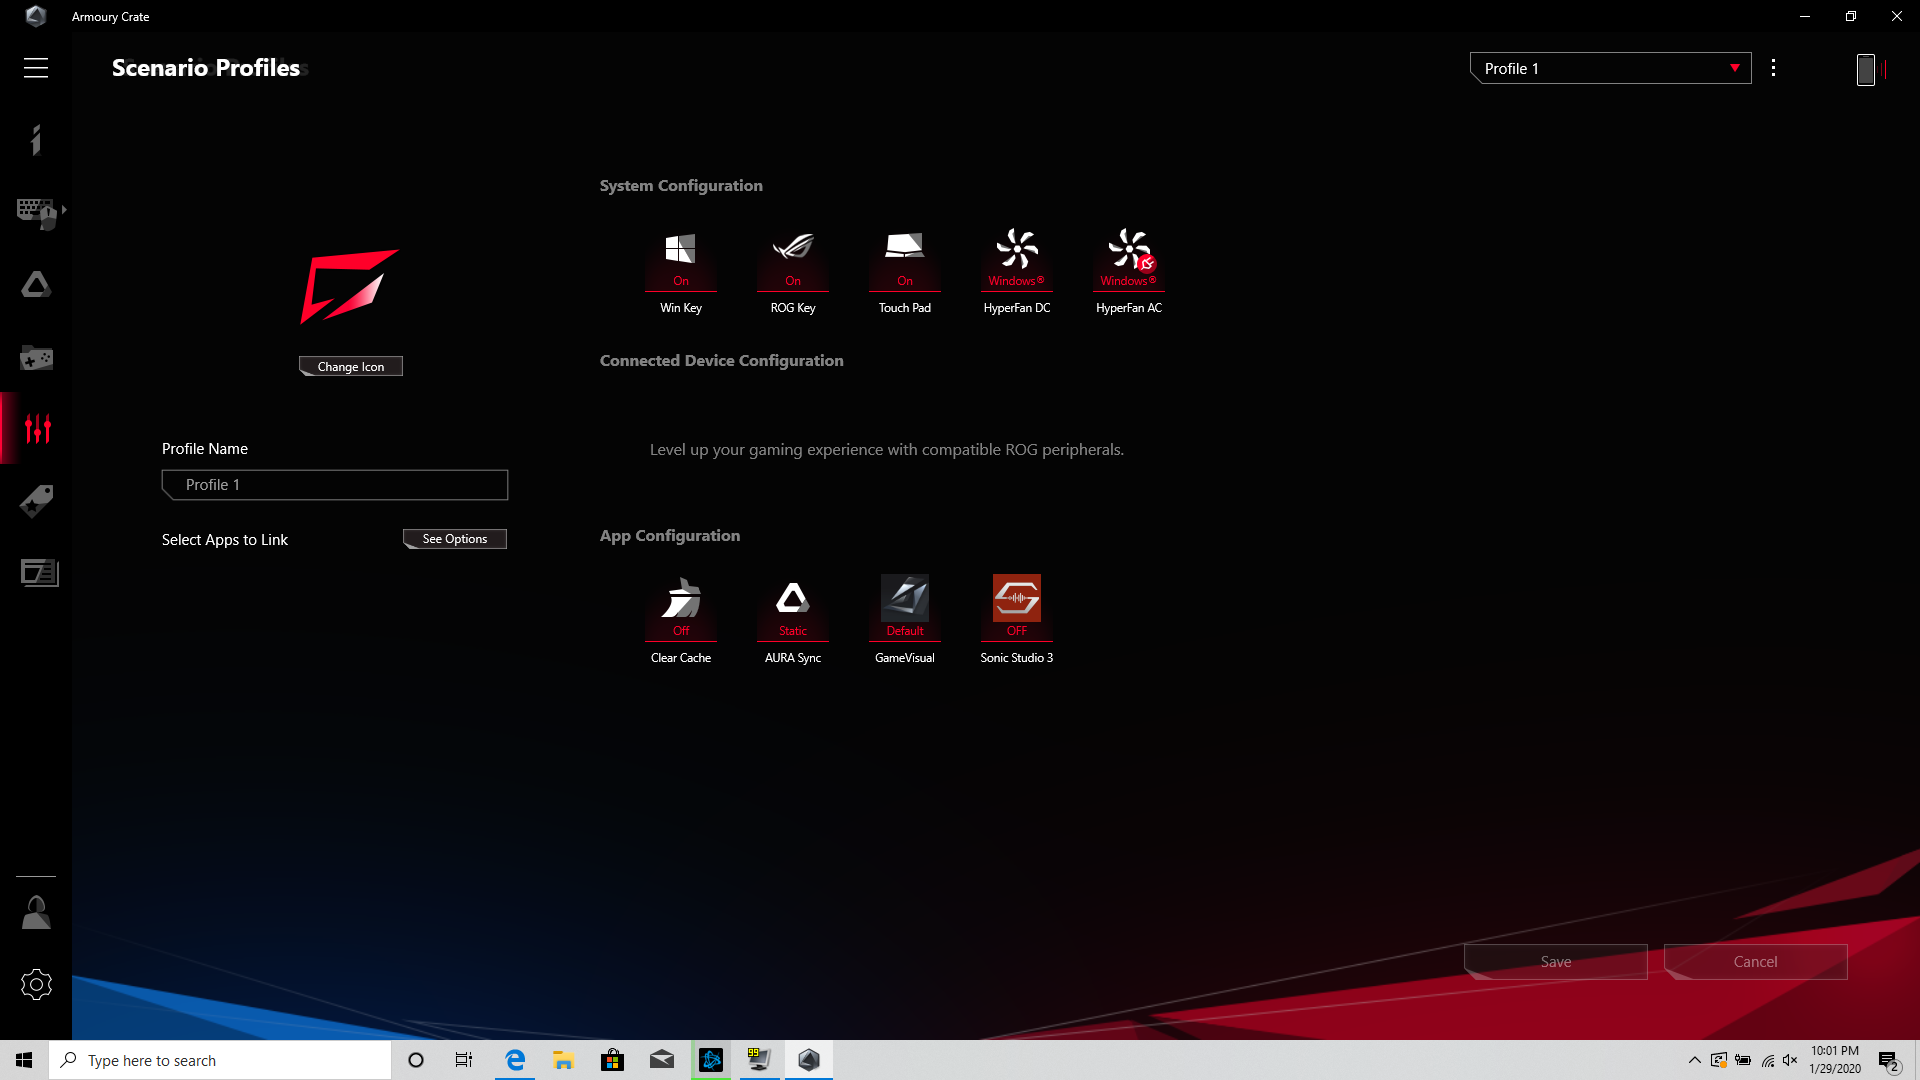Screen dimensions: 1920x1080
Task: Expand the Profile 1 dropdown
Action: (1610, 68)
